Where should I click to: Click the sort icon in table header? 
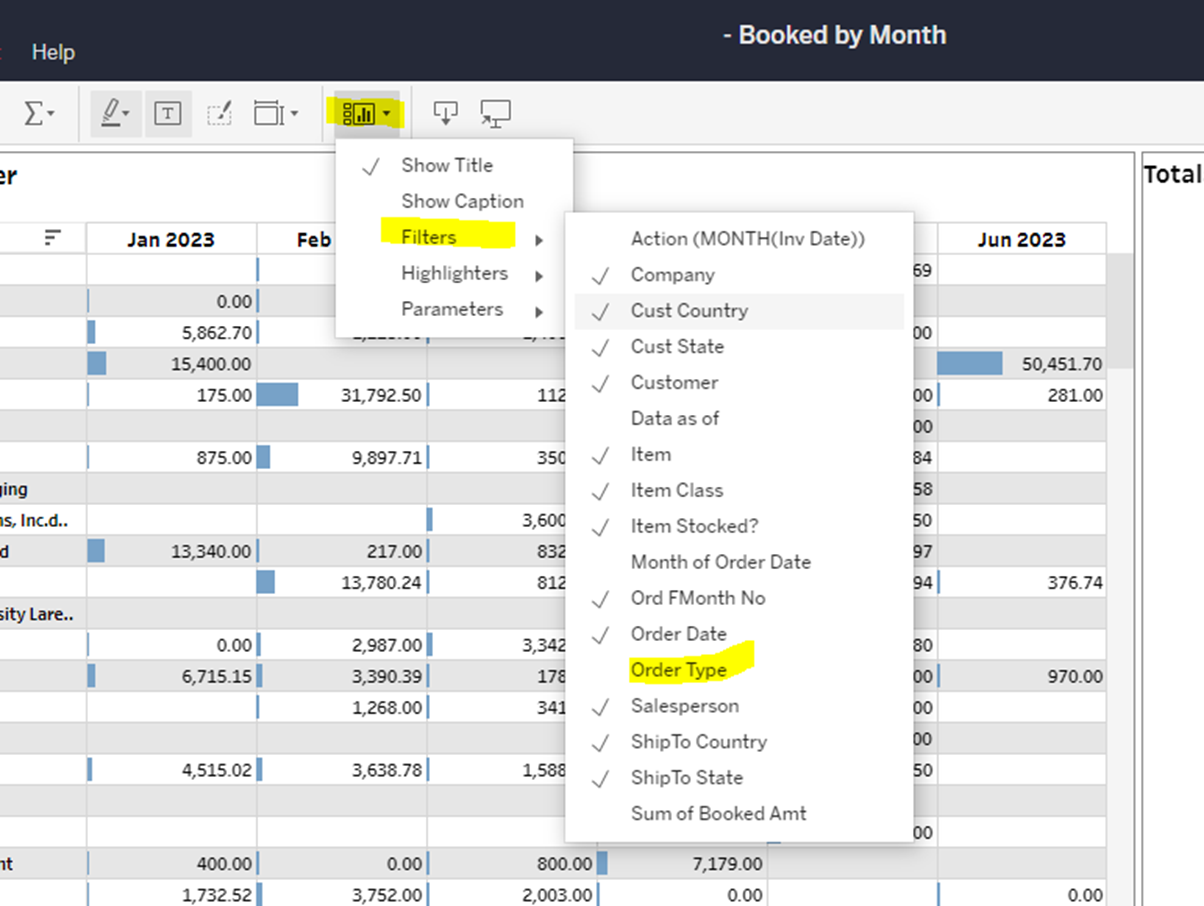coord(53,237)
